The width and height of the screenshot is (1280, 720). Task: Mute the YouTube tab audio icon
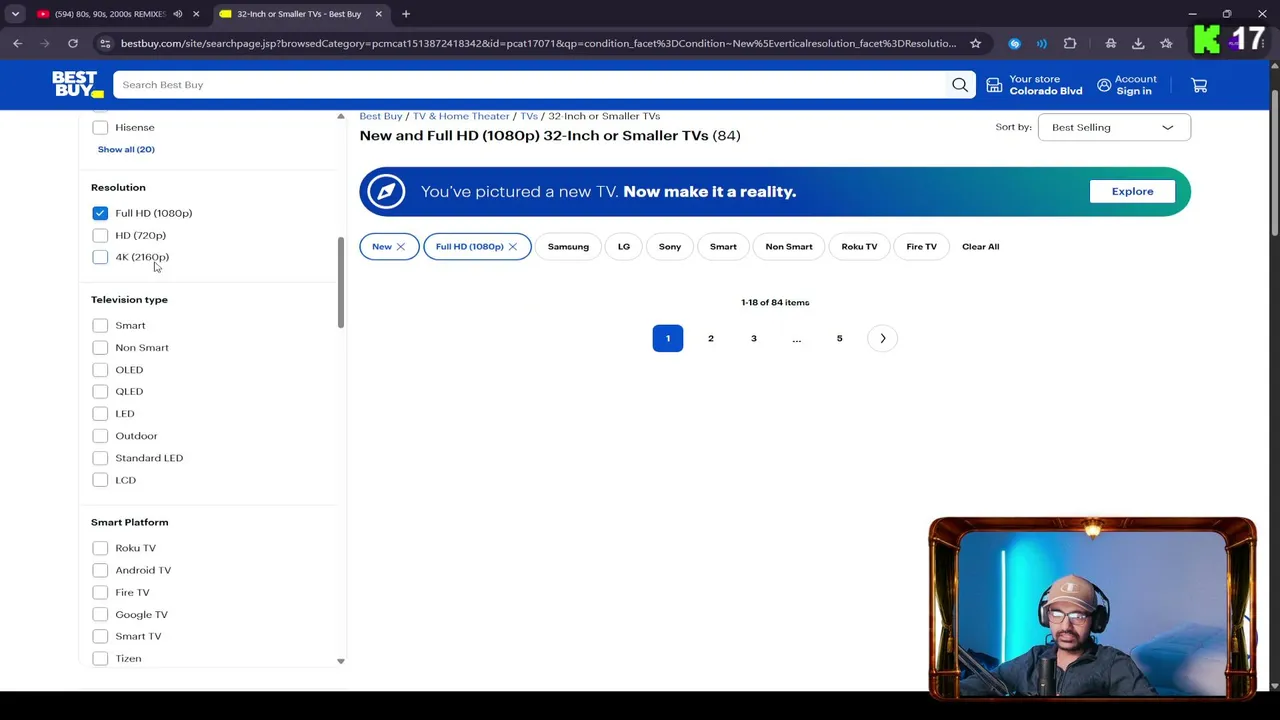click(177, 14)
